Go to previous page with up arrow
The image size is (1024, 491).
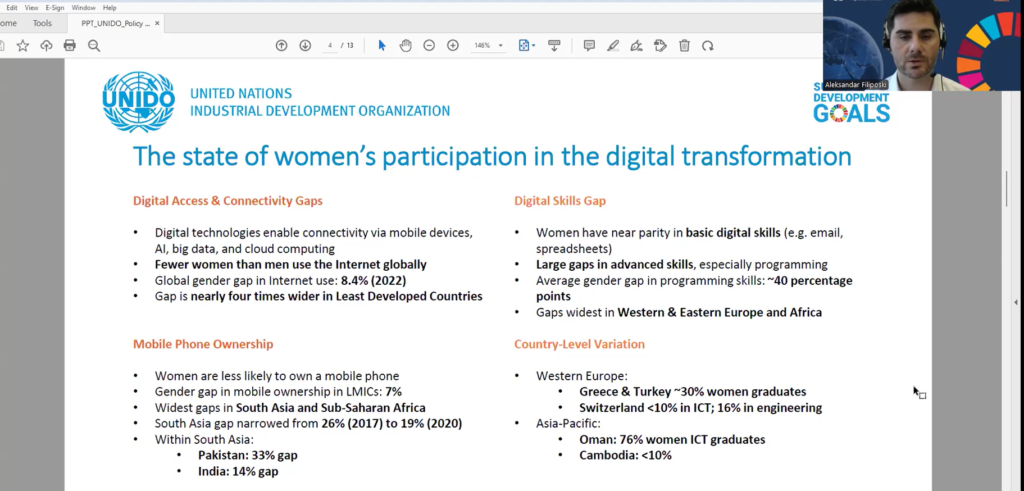[281, 45]
